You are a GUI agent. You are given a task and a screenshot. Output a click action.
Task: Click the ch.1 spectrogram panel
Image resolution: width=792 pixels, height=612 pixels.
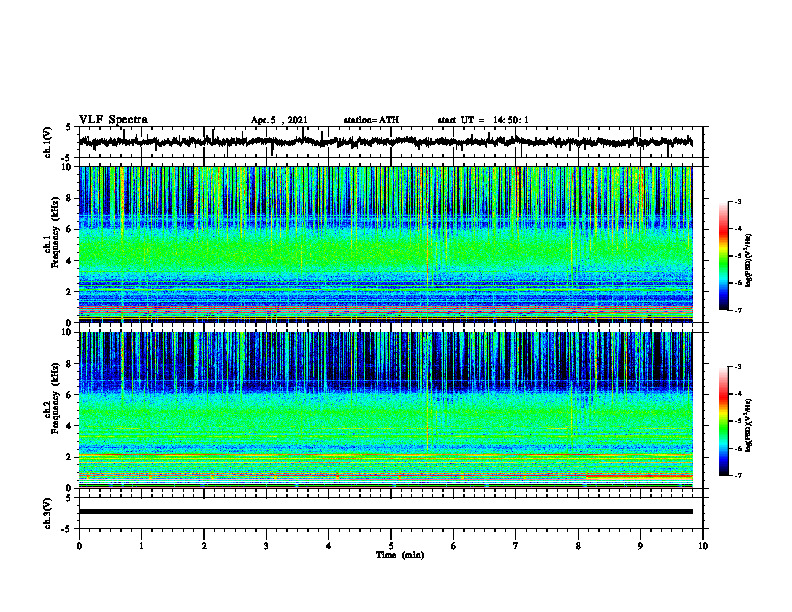point(386,244)
